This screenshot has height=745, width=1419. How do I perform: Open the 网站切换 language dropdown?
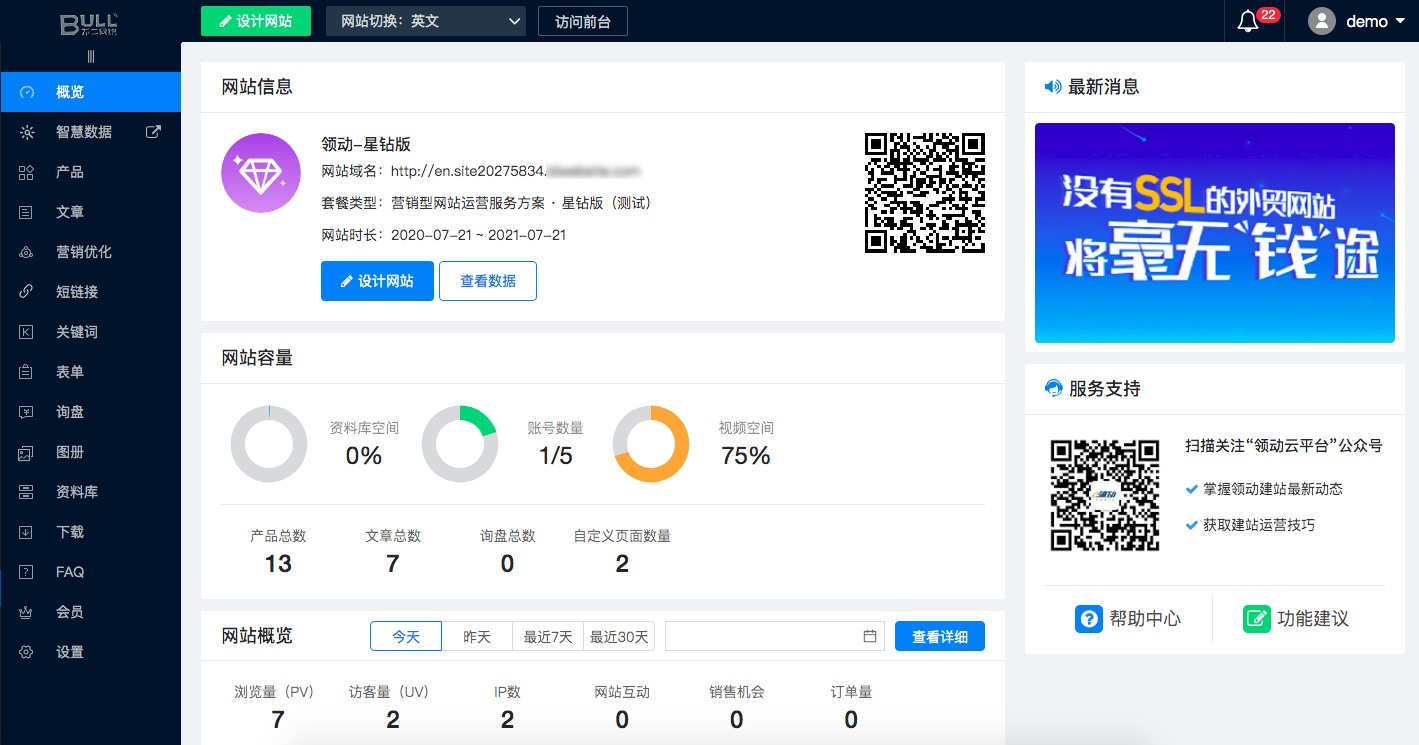pos(426,21)
